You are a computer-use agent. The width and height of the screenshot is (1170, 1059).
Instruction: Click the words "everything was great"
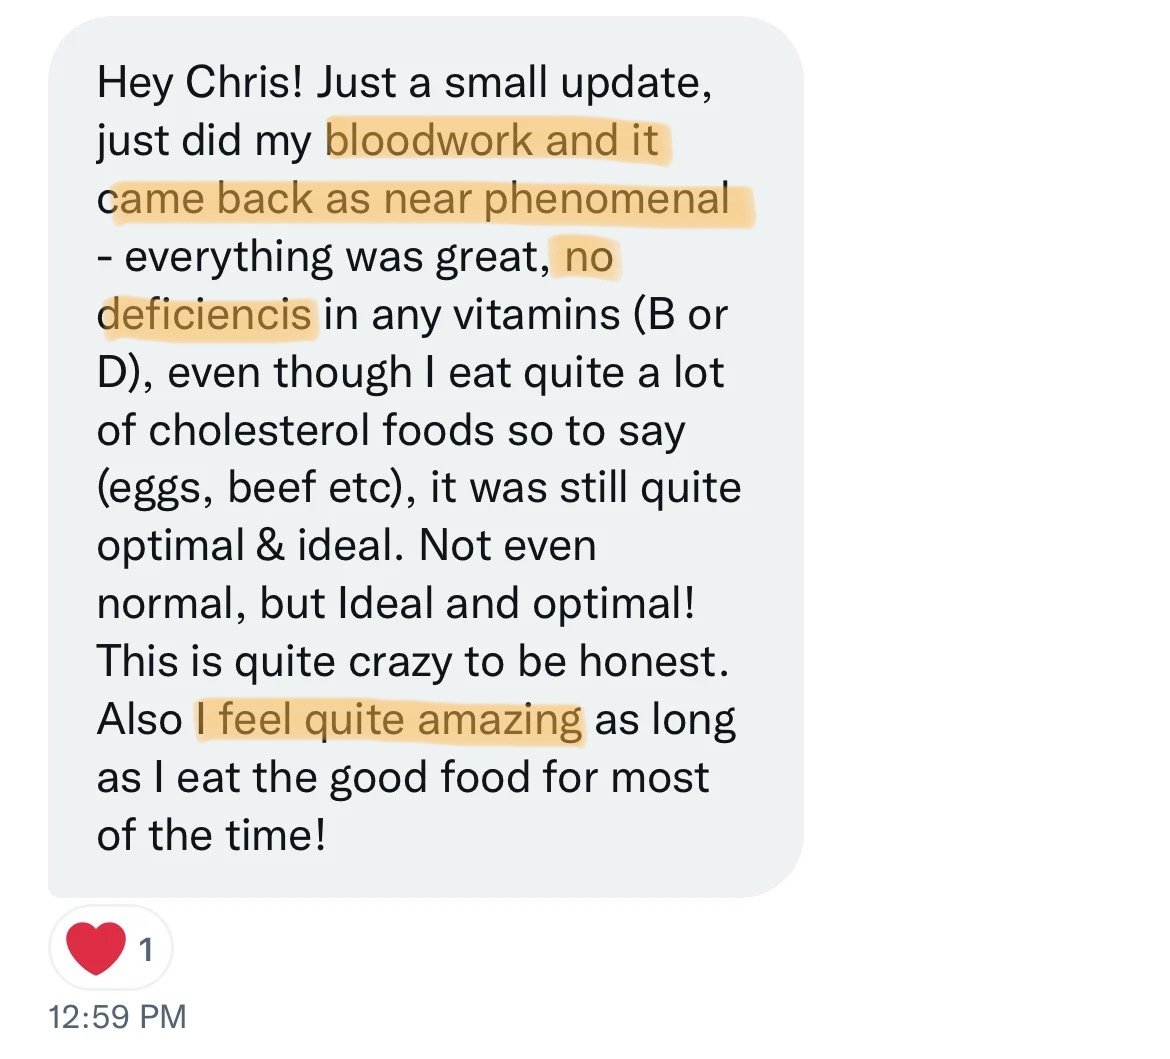(x=332, y=257)
